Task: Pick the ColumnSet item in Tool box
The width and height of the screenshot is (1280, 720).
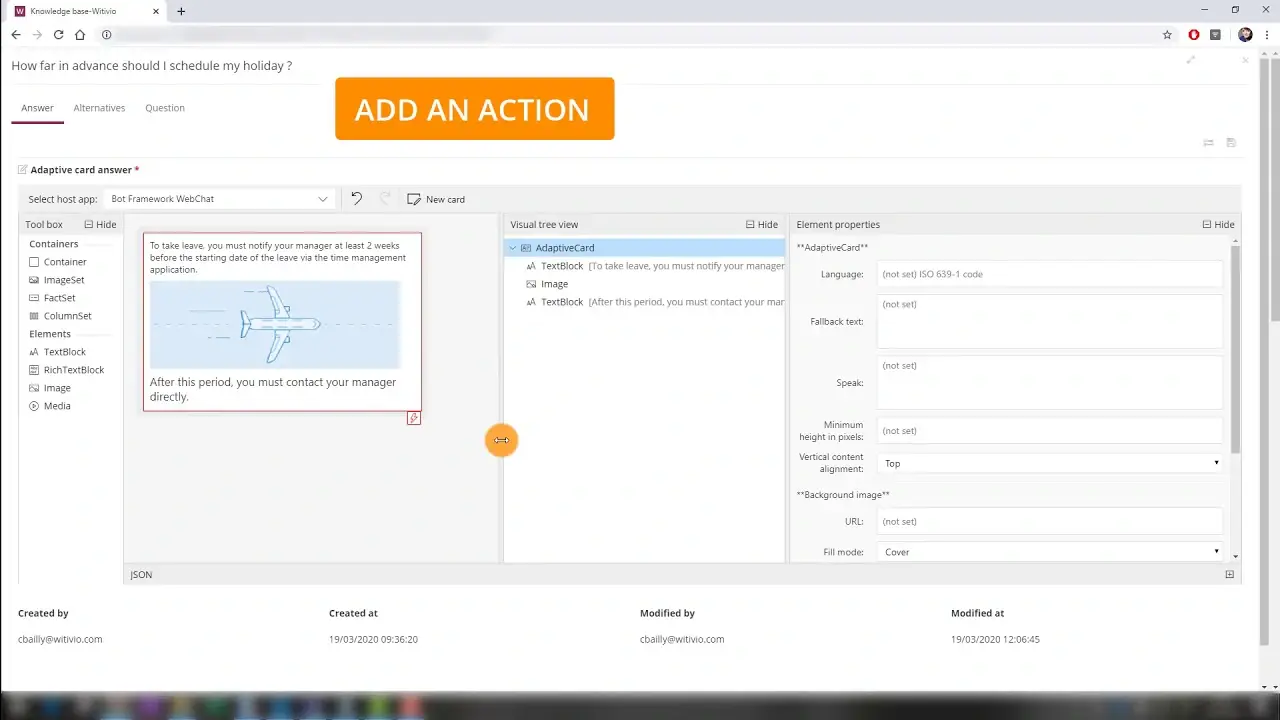Action: coord(60,316)
